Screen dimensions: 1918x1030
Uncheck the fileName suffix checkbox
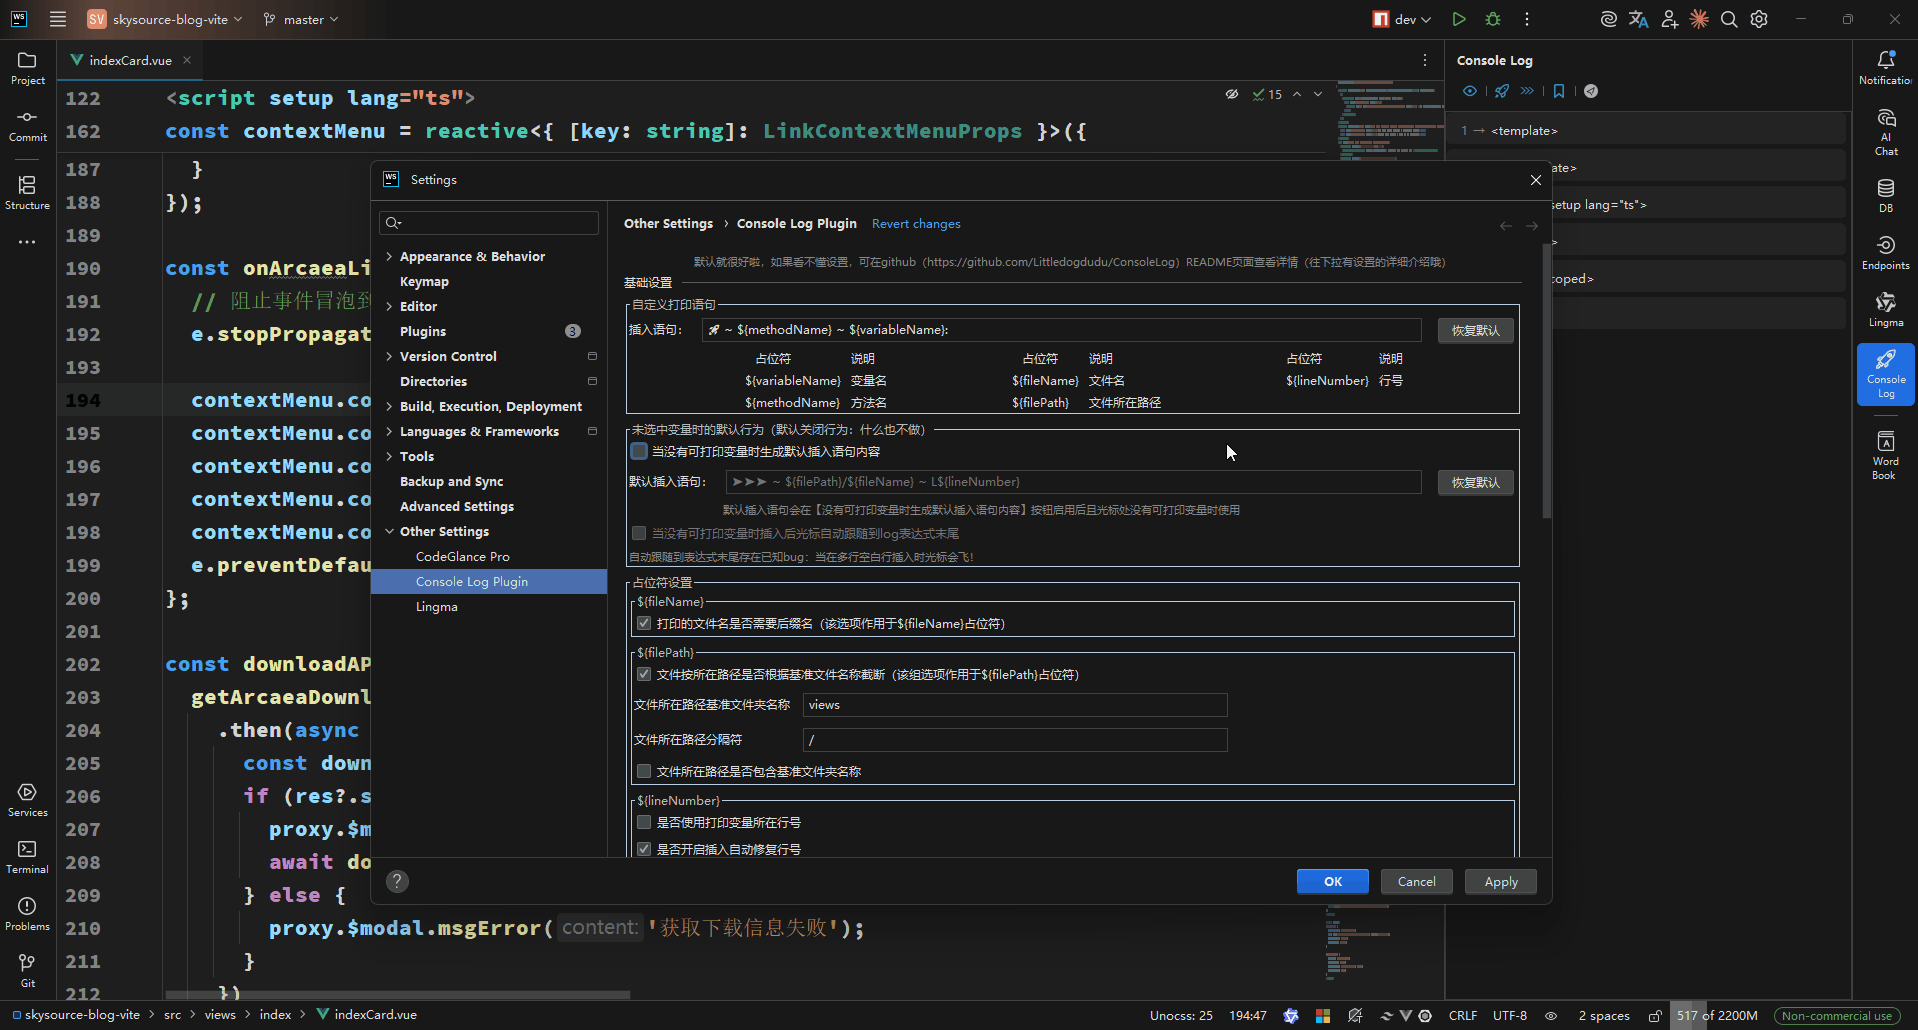644,624
